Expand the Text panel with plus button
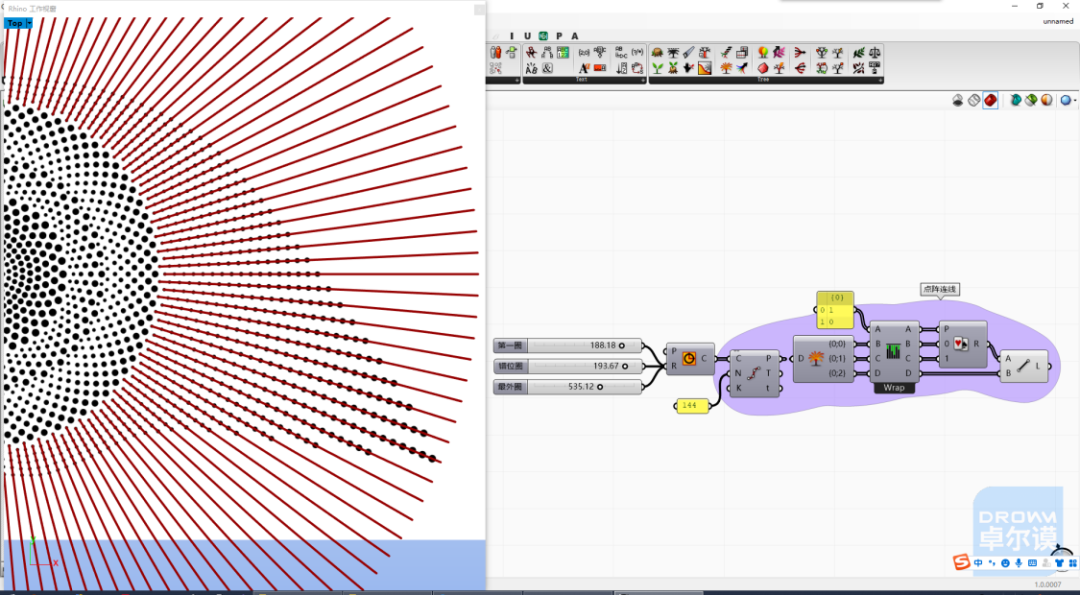The image size is (1080, 595). point(643,80)
